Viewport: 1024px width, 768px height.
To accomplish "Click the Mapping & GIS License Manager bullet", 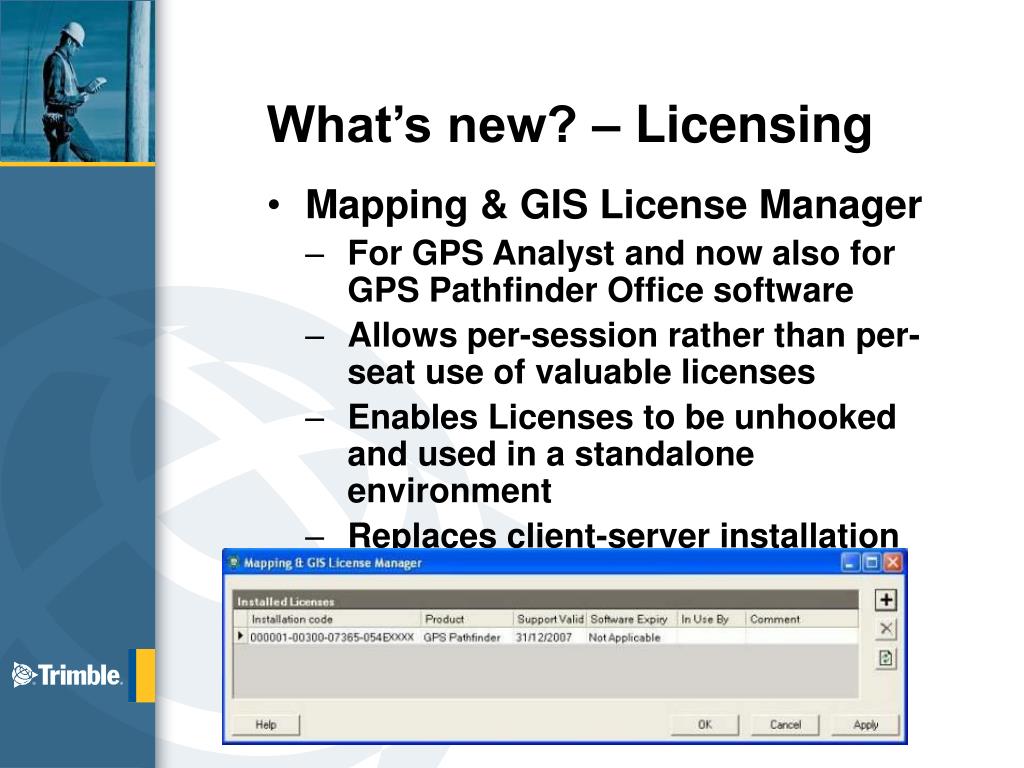I will point(613,204).
